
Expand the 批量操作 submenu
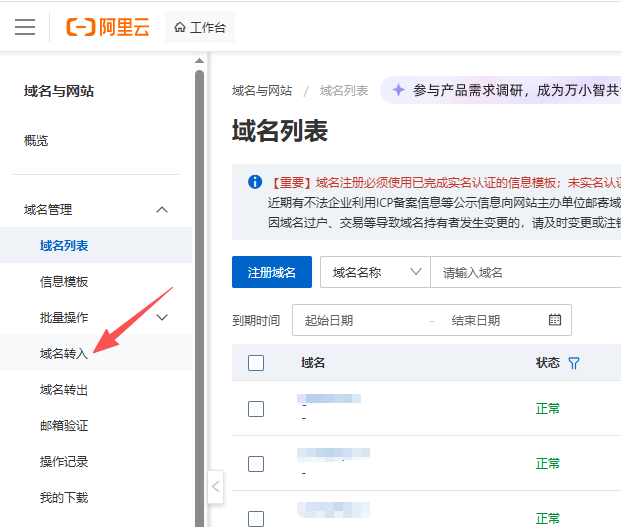click(x=162, y=318)
